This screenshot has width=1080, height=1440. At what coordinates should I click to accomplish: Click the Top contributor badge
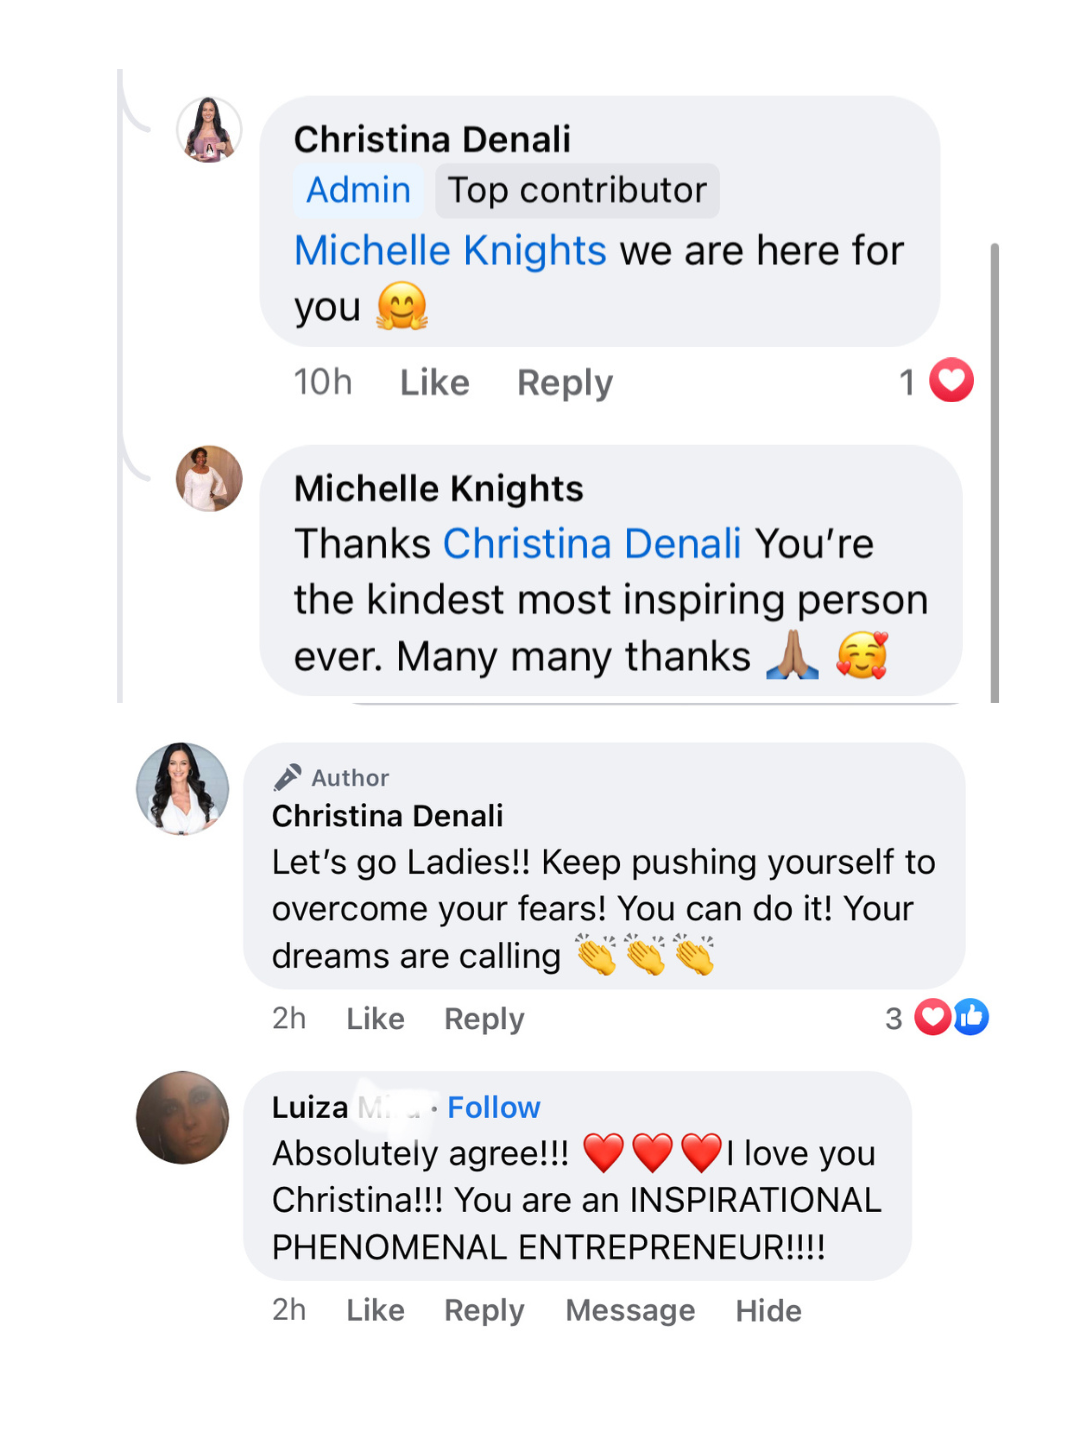(577, 190)
